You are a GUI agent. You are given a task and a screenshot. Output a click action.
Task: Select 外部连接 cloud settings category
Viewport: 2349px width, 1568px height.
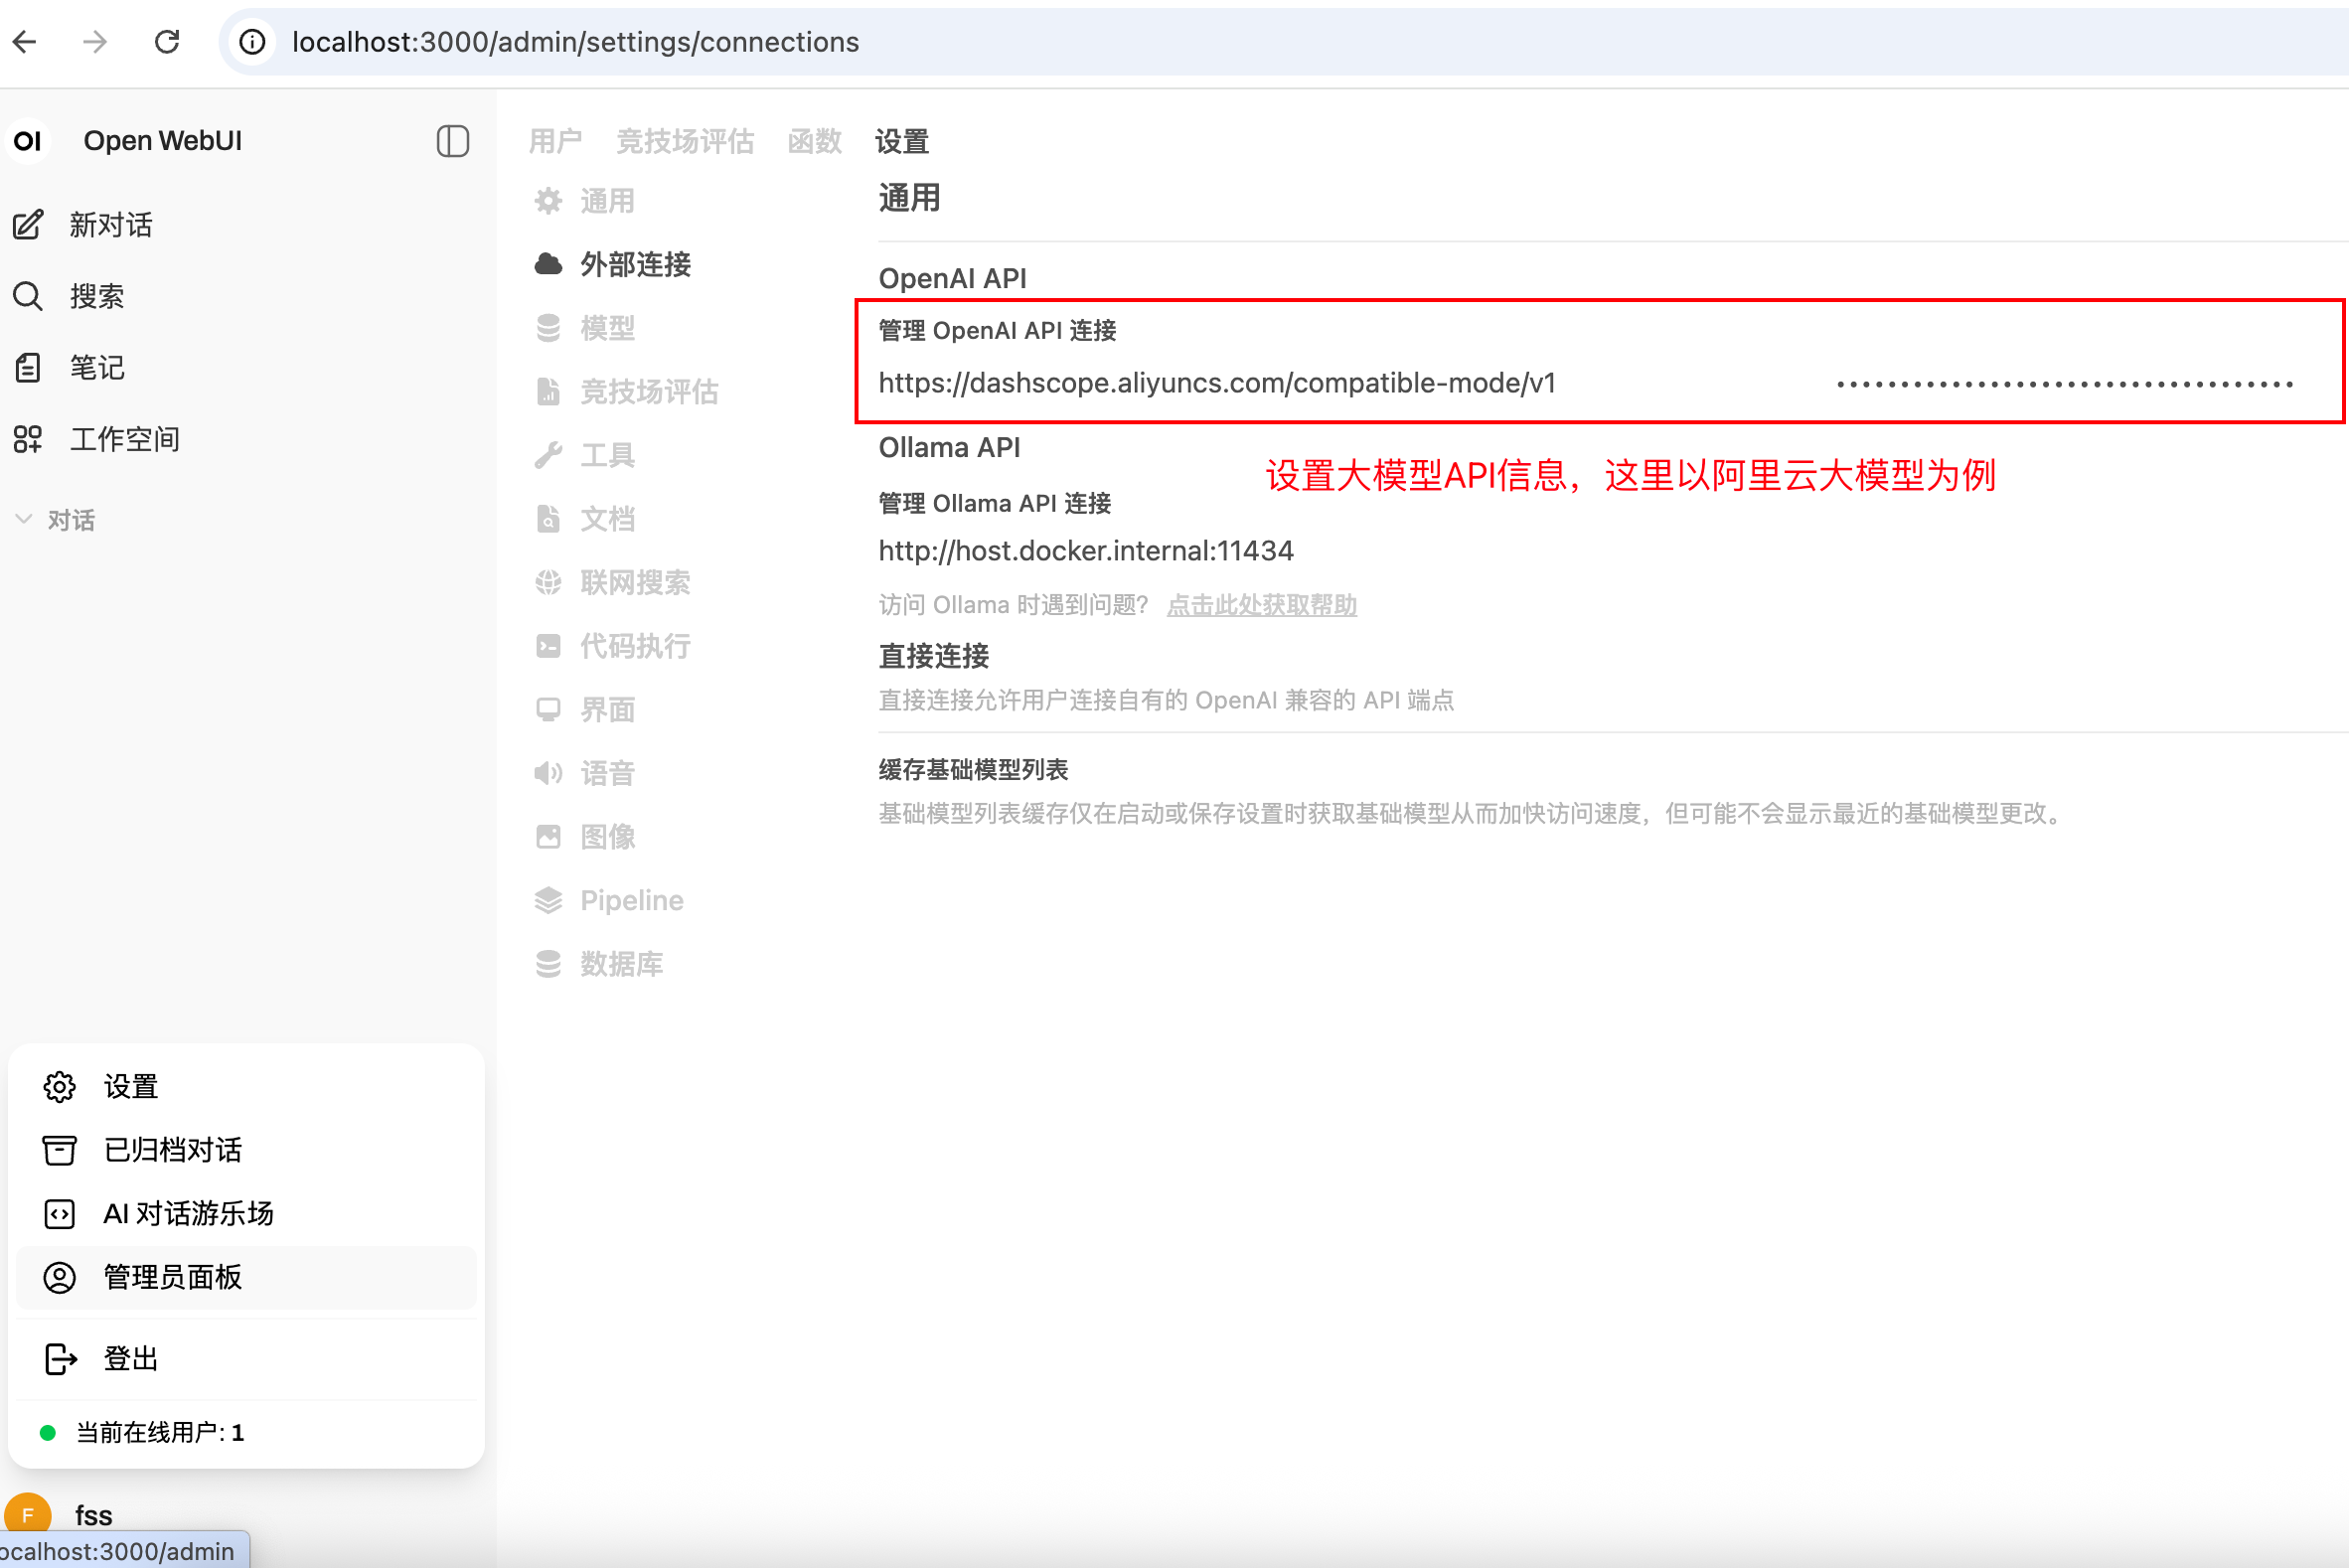click(x=613, y=264)
